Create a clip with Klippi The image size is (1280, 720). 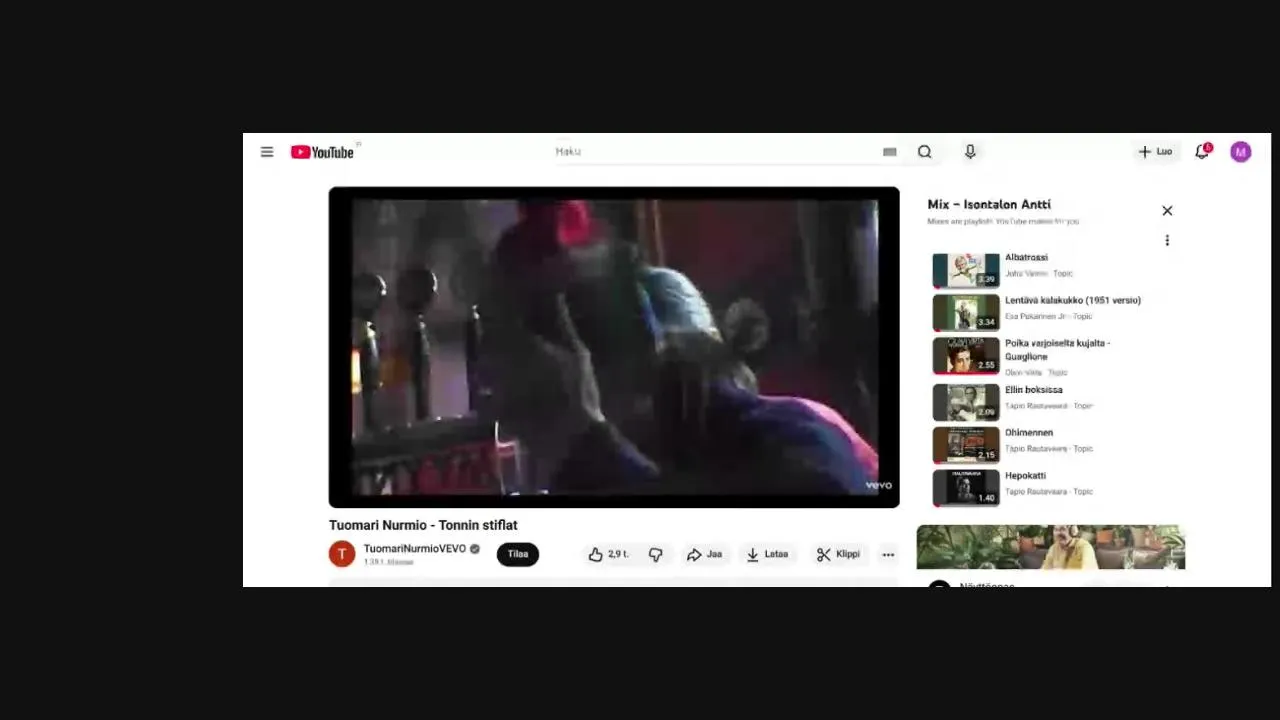838,554
